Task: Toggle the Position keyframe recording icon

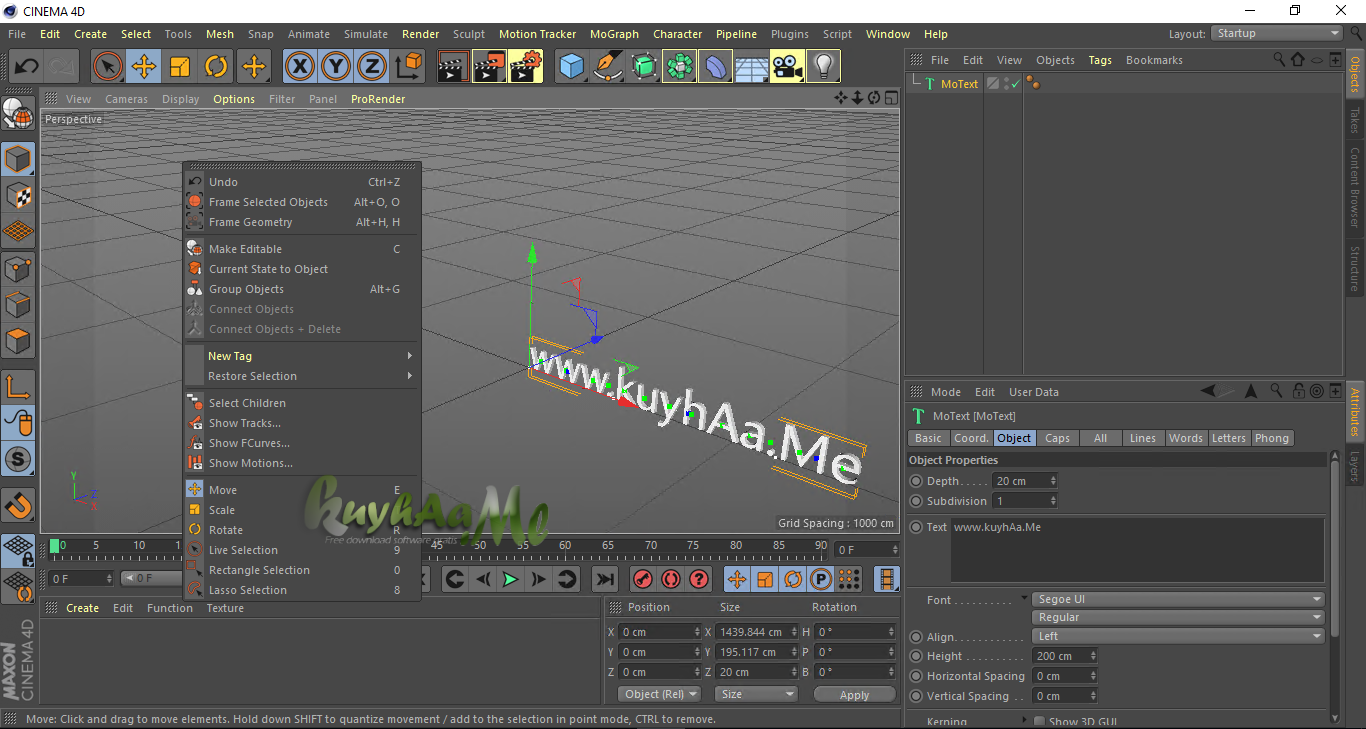Action: pyautogui.click(x=737, y=579)
